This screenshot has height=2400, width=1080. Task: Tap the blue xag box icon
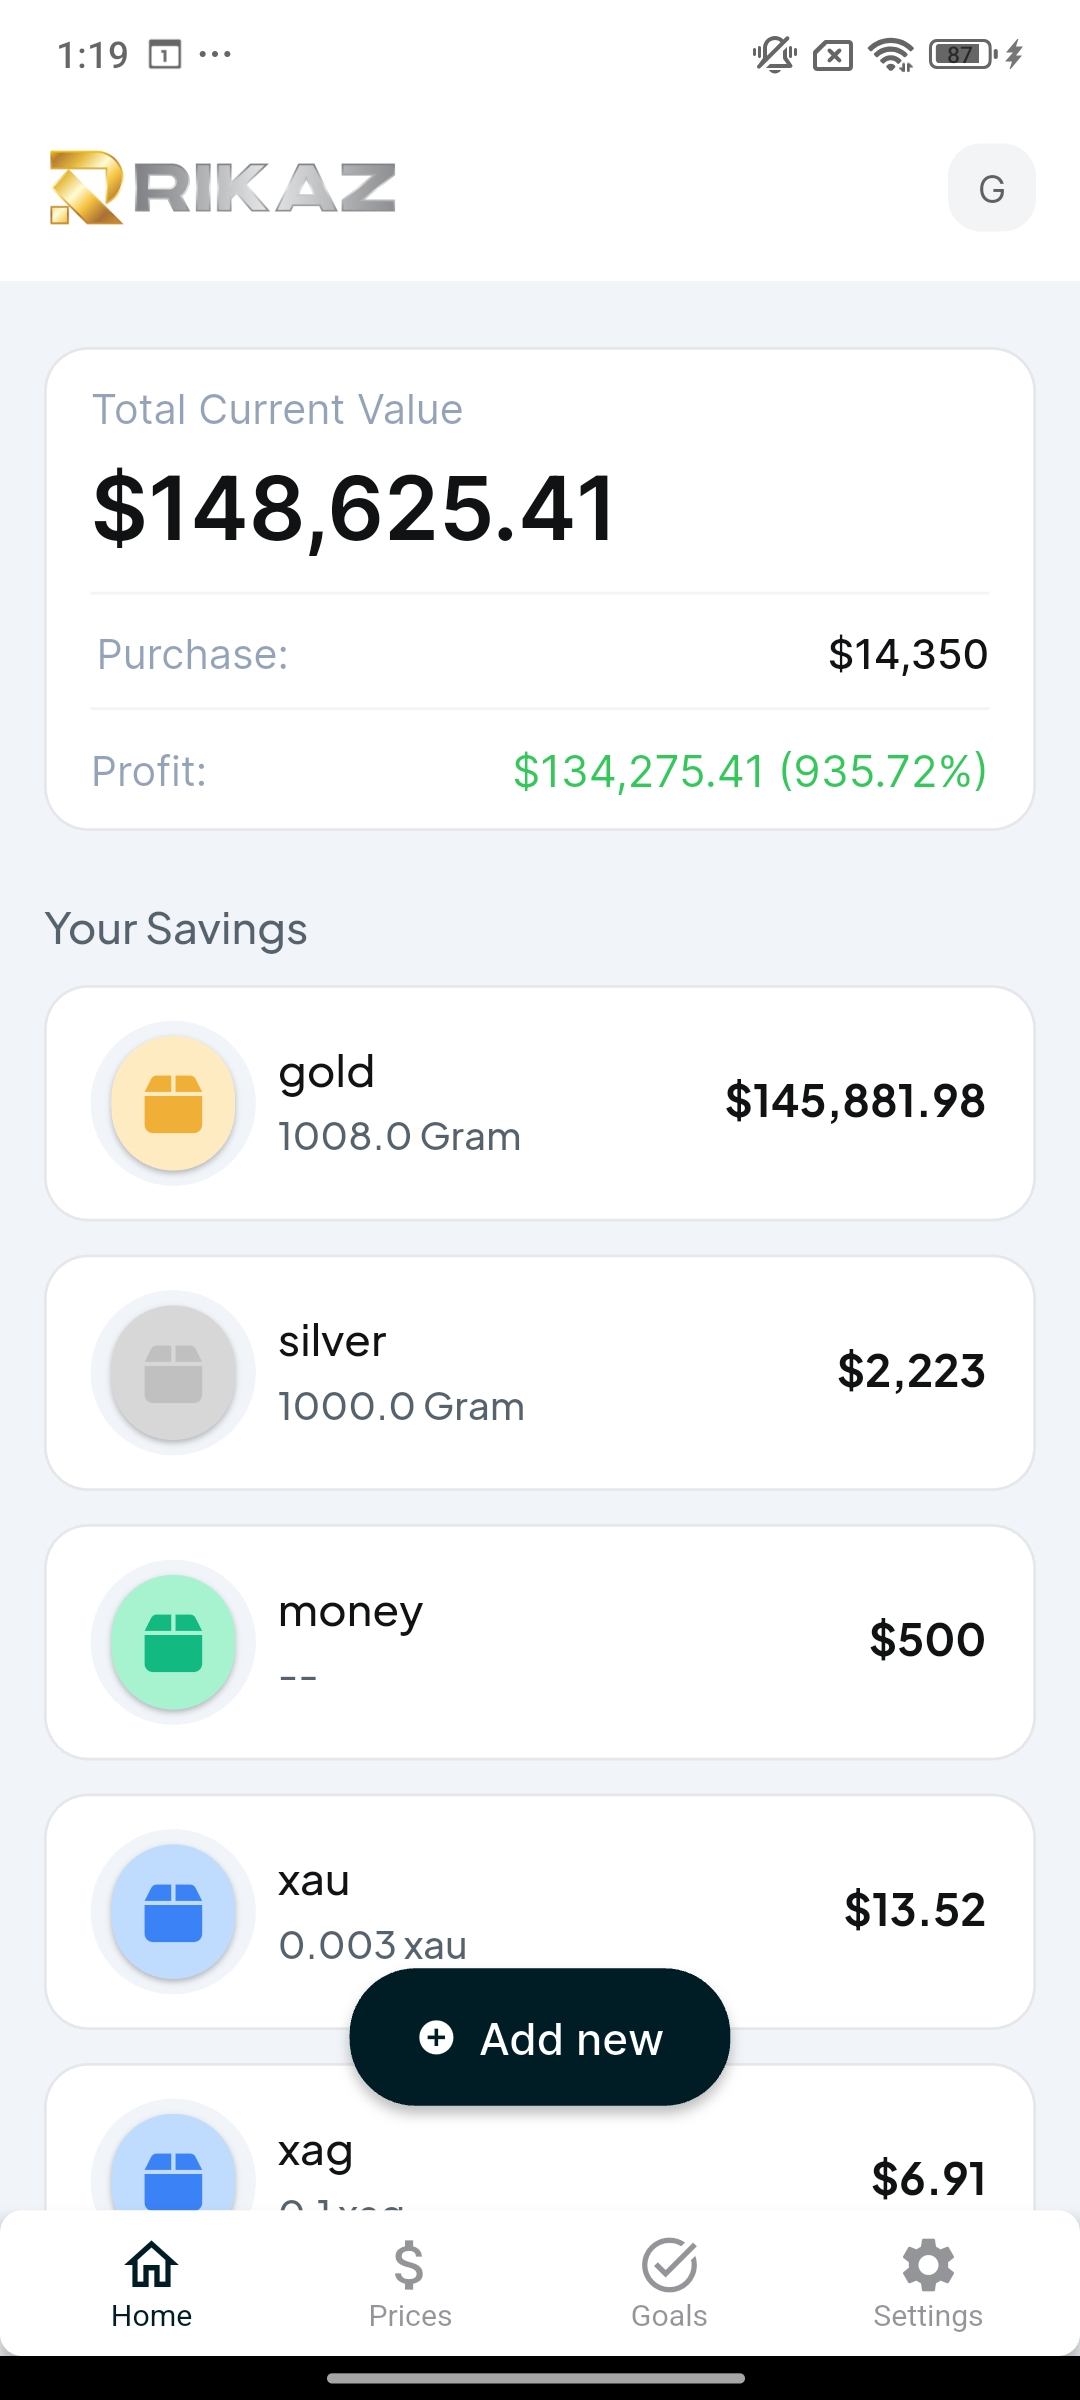(173, 2170)
